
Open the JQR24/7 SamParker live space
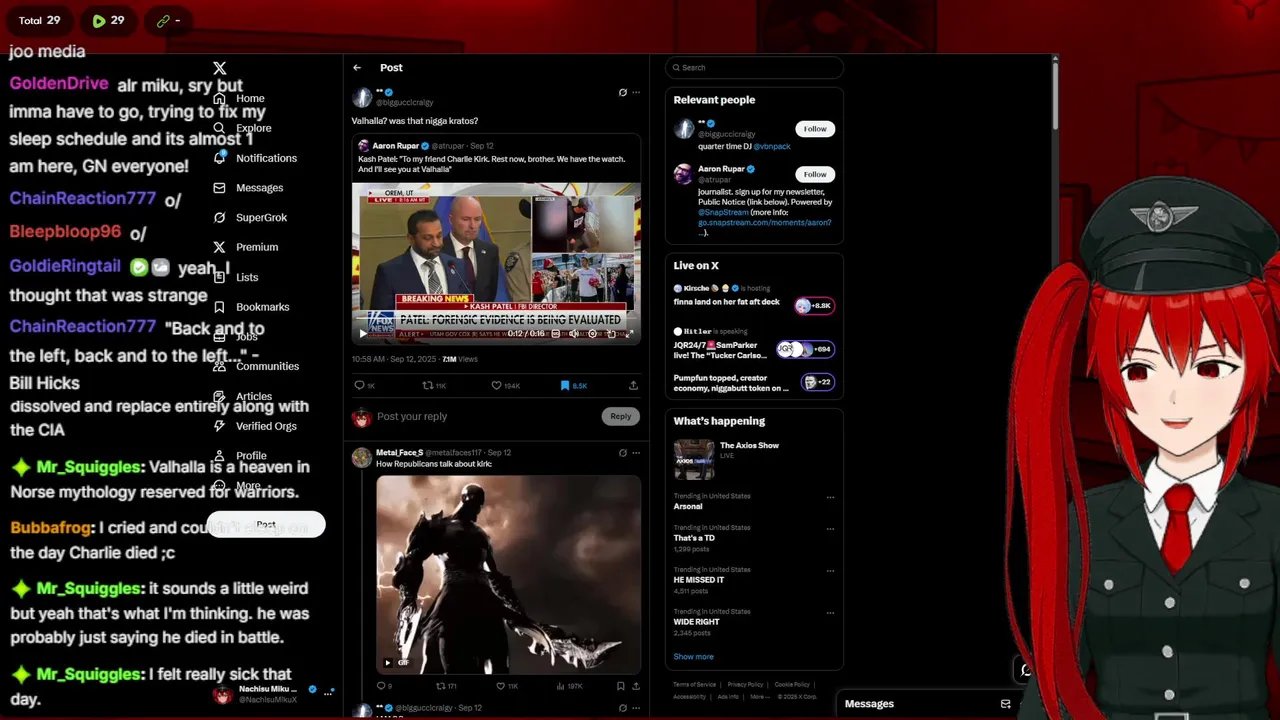click(754, 345)
